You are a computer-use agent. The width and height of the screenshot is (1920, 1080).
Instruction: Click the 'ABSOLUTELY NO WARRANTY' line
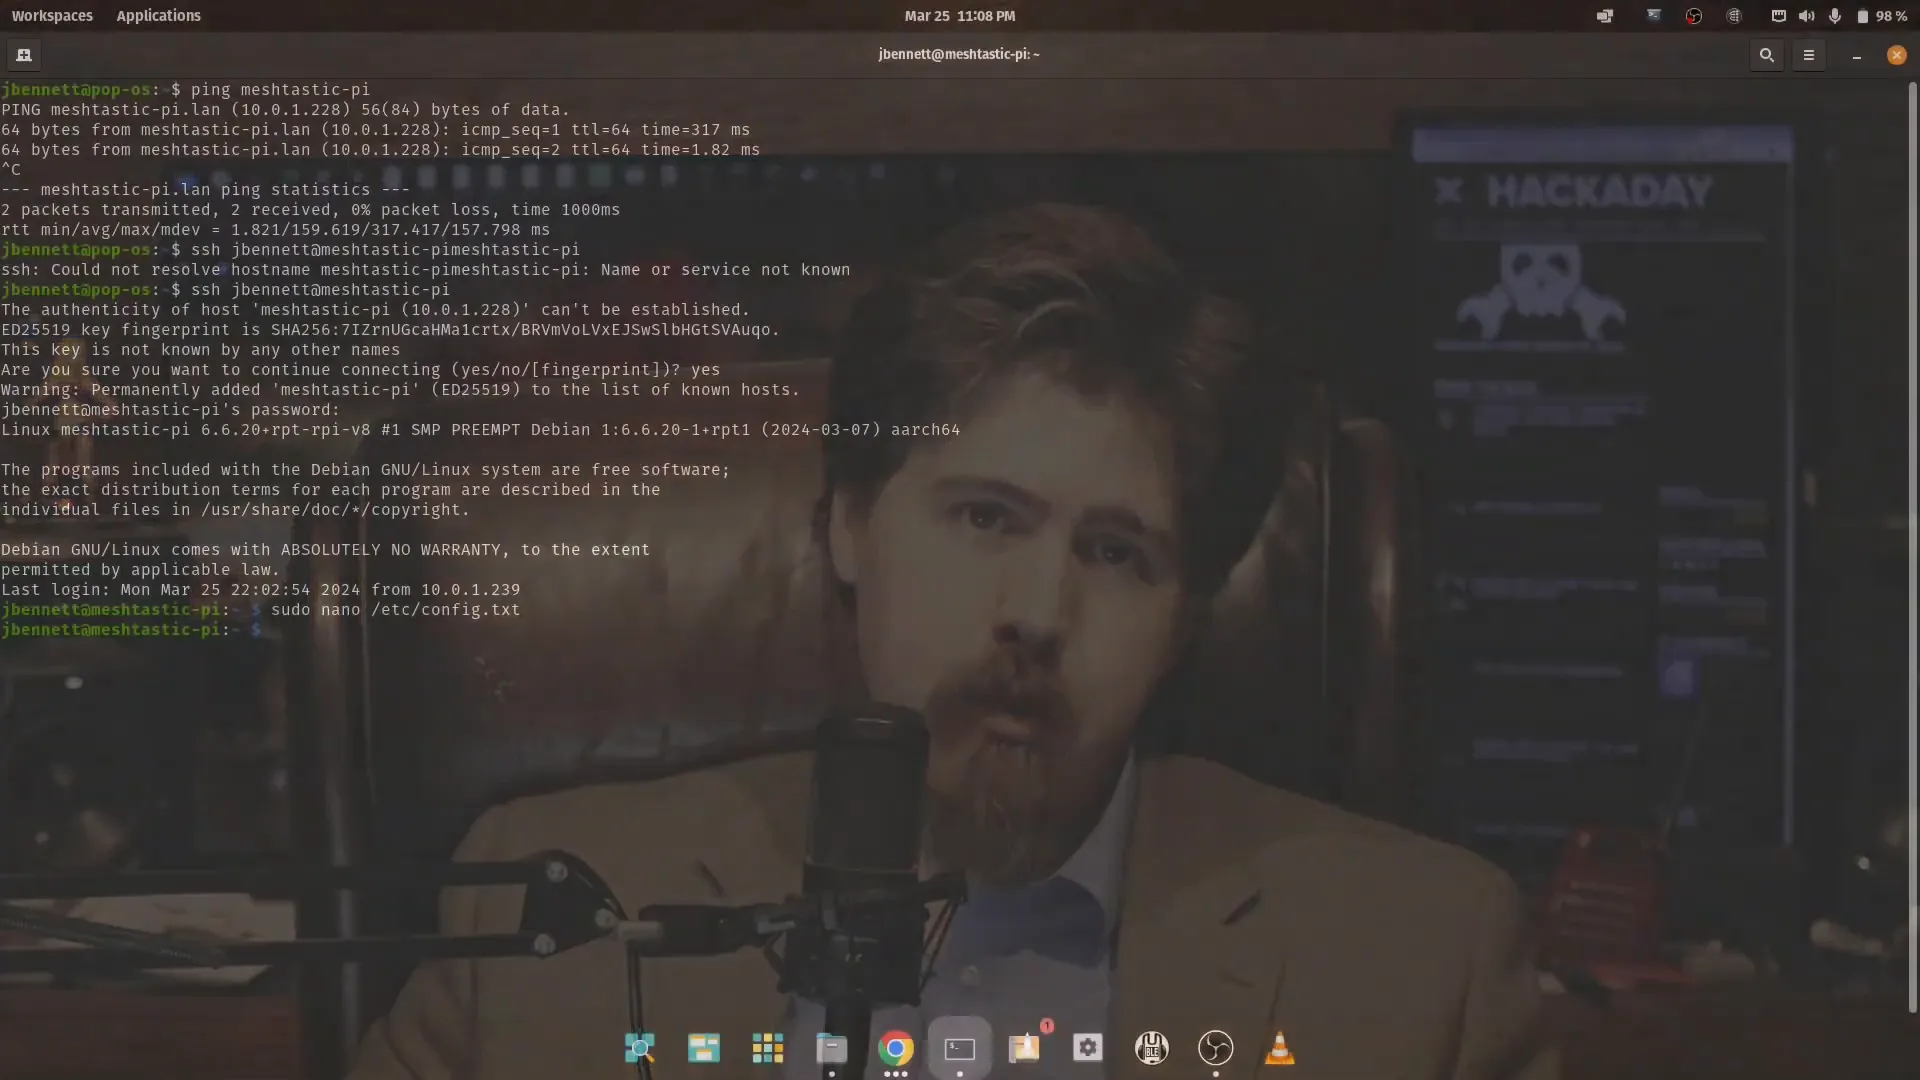click(325, 550)
